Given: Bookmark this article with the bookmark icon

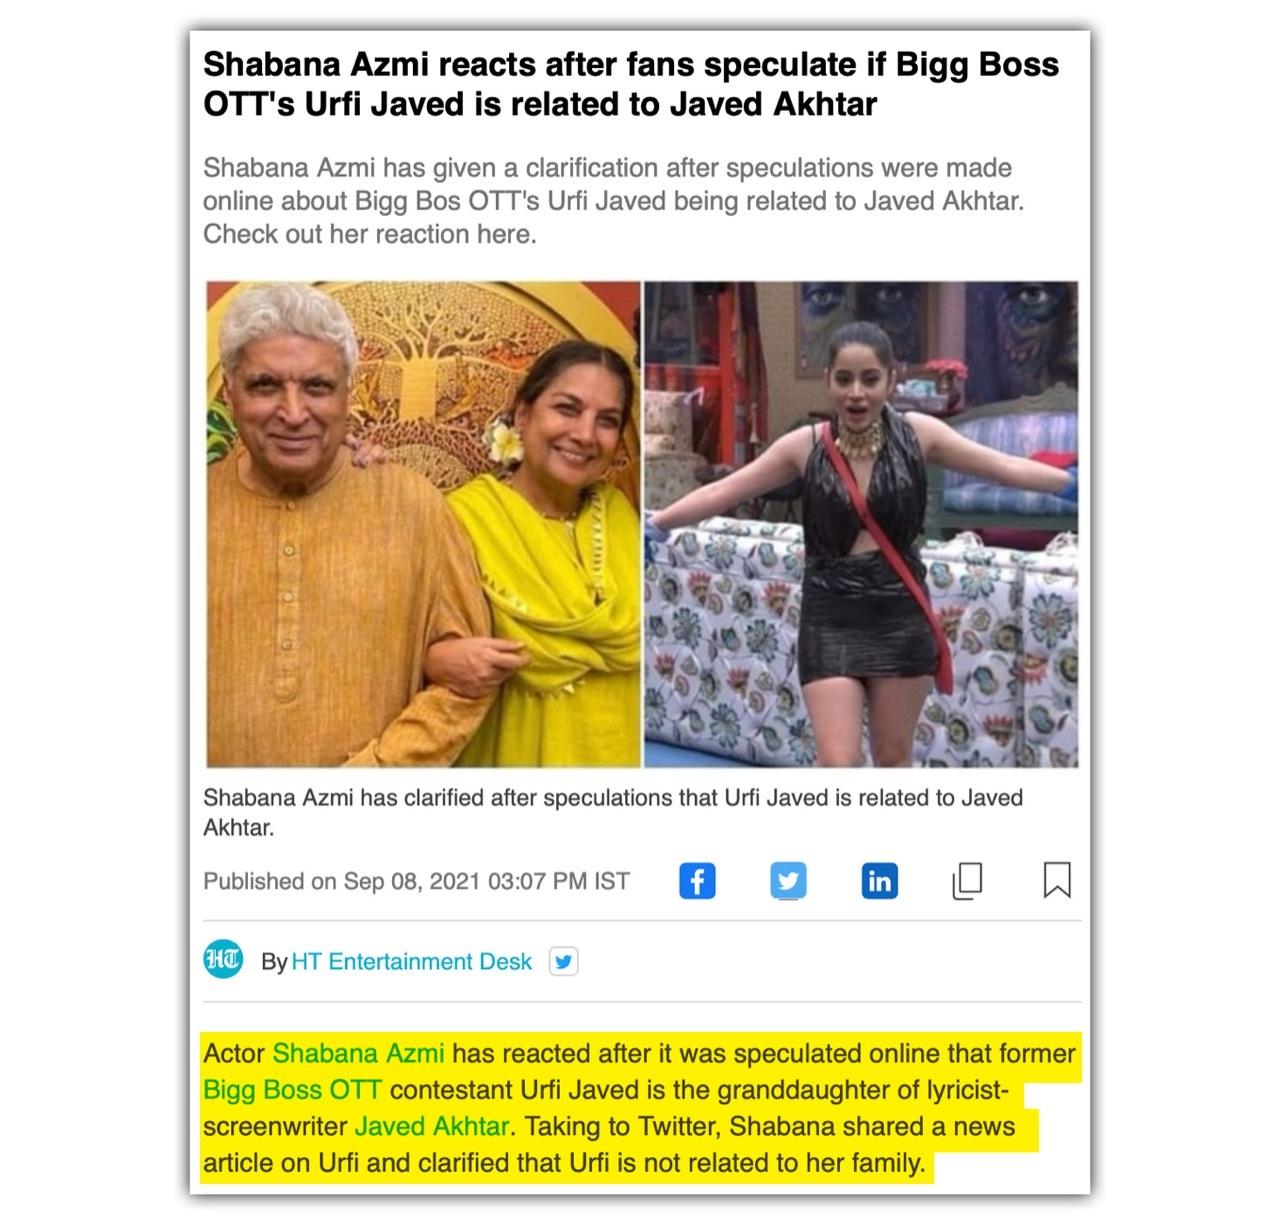Looking at the screenshot, I should (1057, 881).
